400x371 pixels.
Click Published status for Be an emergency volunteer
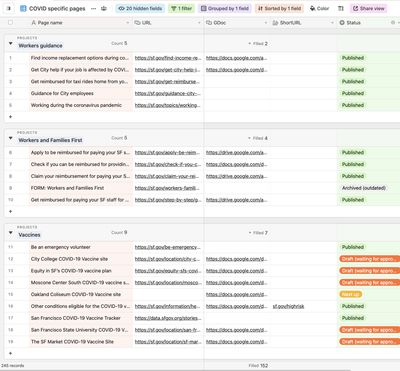353,247
